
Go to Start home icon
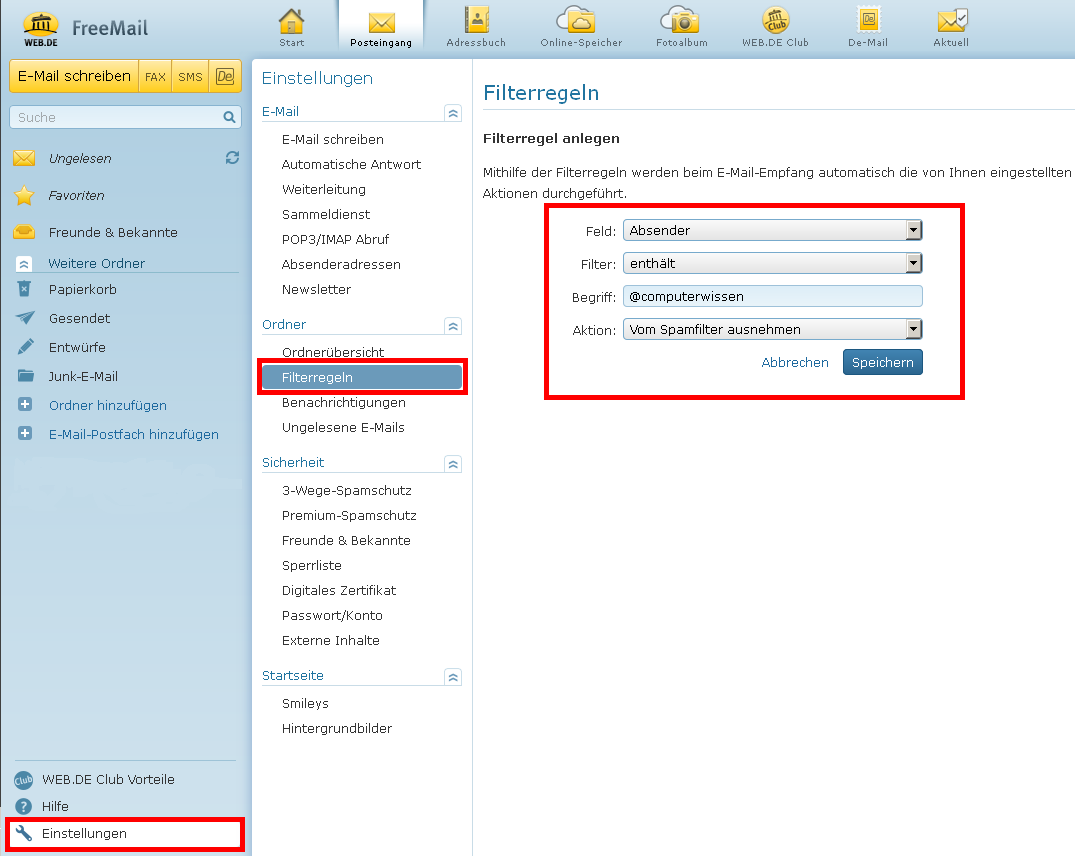click(x=291, y=21)
